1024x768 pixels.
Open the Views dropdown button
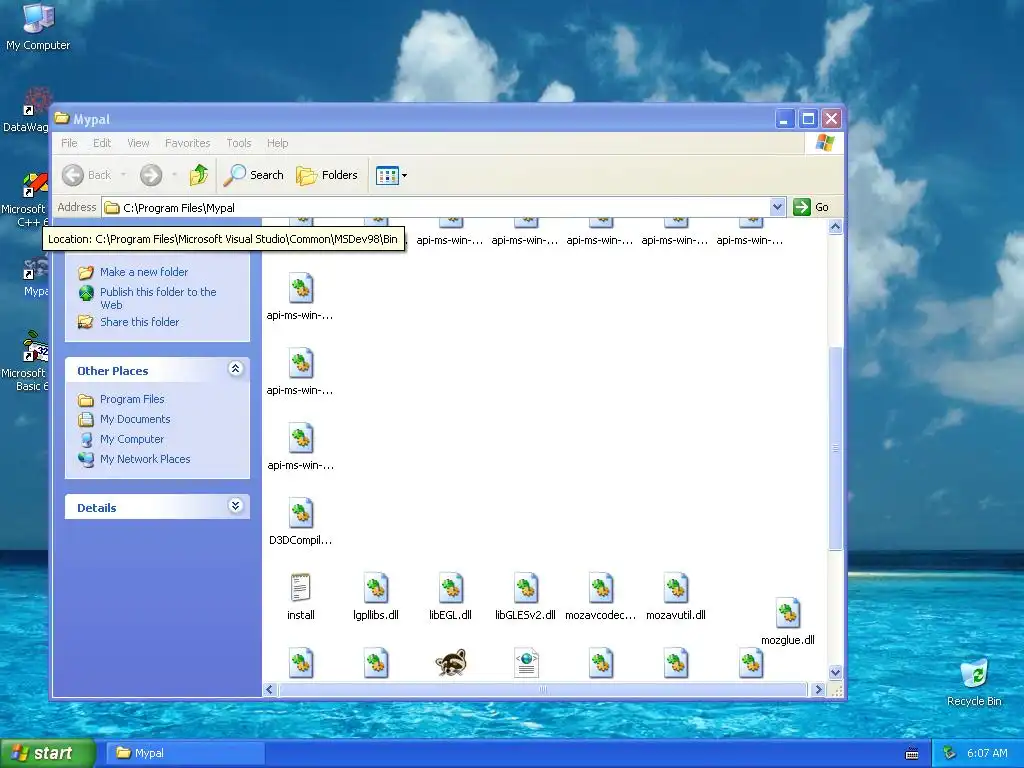coord(391,175)
